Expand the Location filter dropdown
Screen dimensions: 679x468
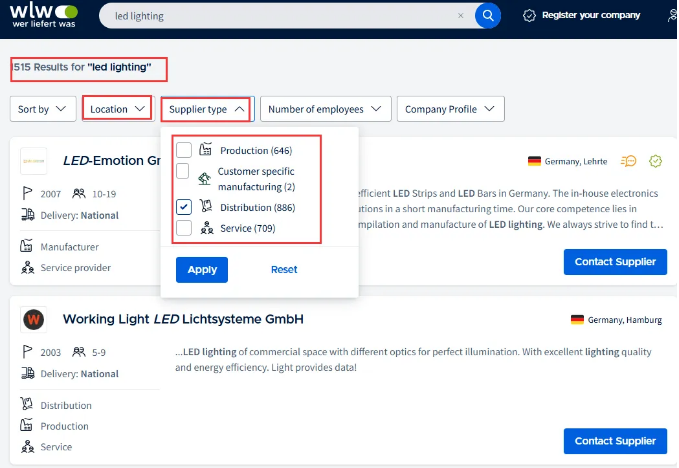coord(117,109)
